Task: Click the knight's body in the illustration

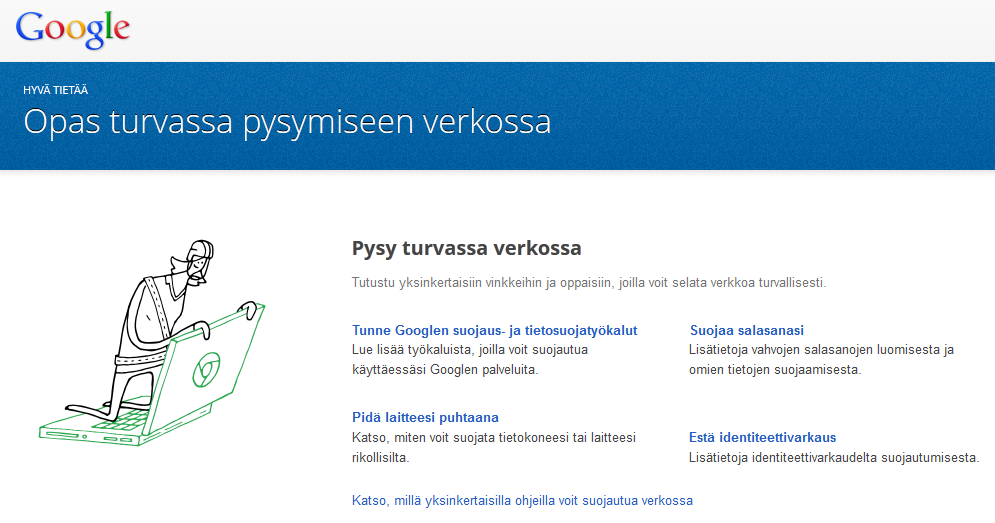Action: (x=150, y=320)
